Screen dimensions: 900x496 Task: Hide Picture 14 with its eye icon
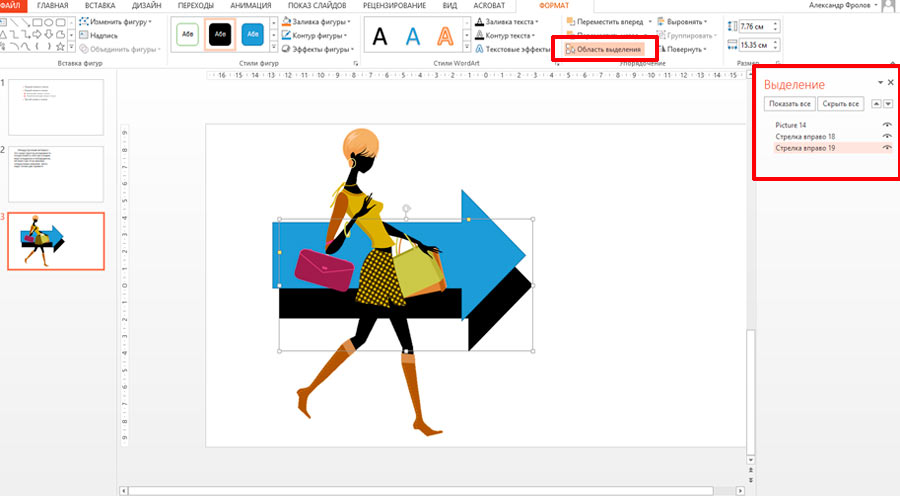tap(887, 125)
